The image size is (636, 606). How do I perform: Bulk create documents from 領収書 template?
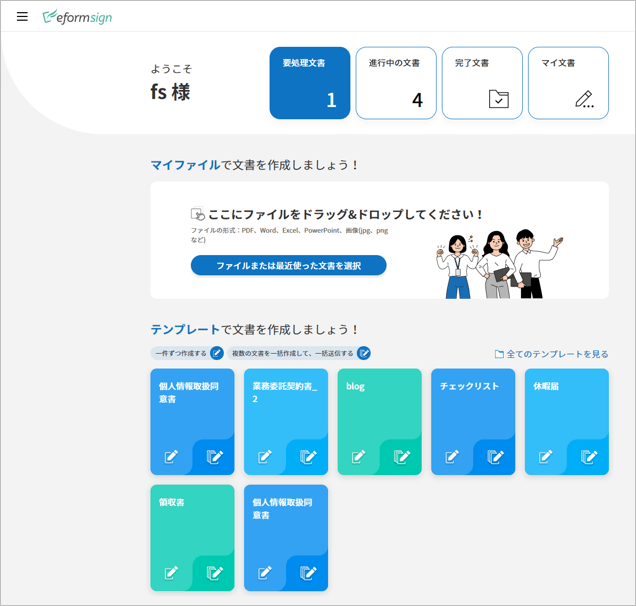[215, 573]
